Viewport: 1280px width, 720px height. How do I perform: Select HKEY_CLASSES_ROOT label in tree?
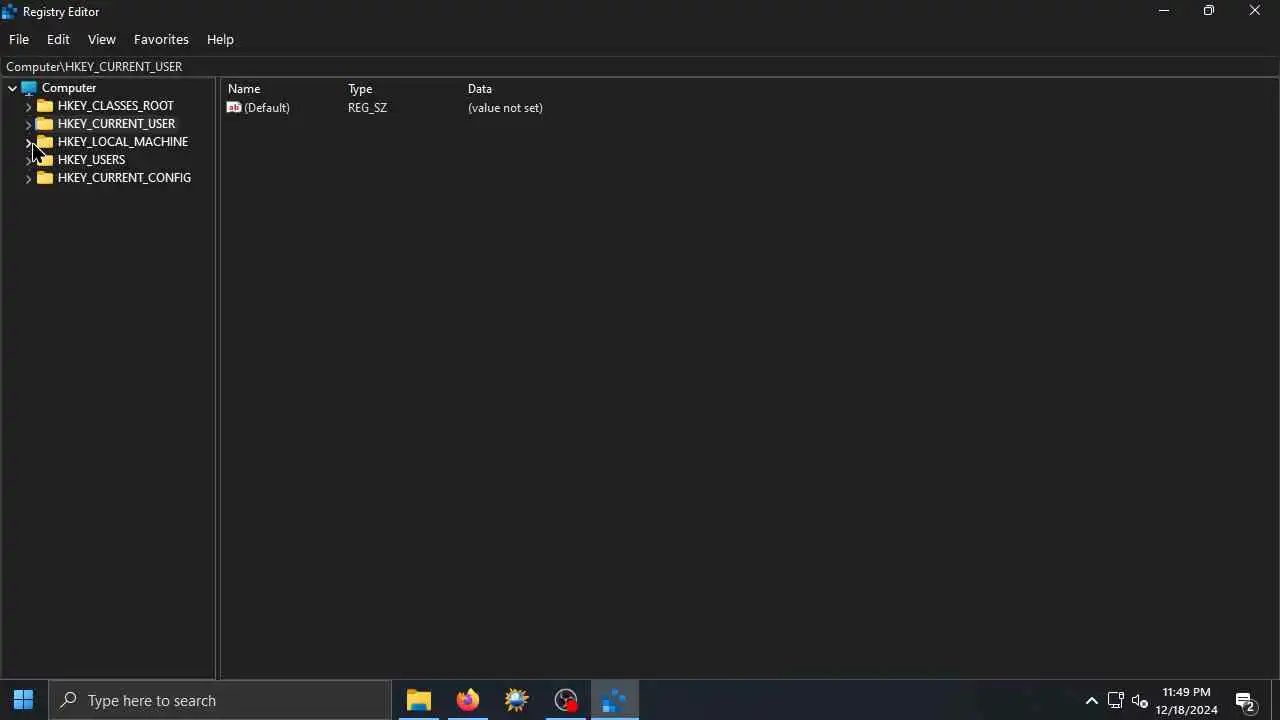pos(115,106)
